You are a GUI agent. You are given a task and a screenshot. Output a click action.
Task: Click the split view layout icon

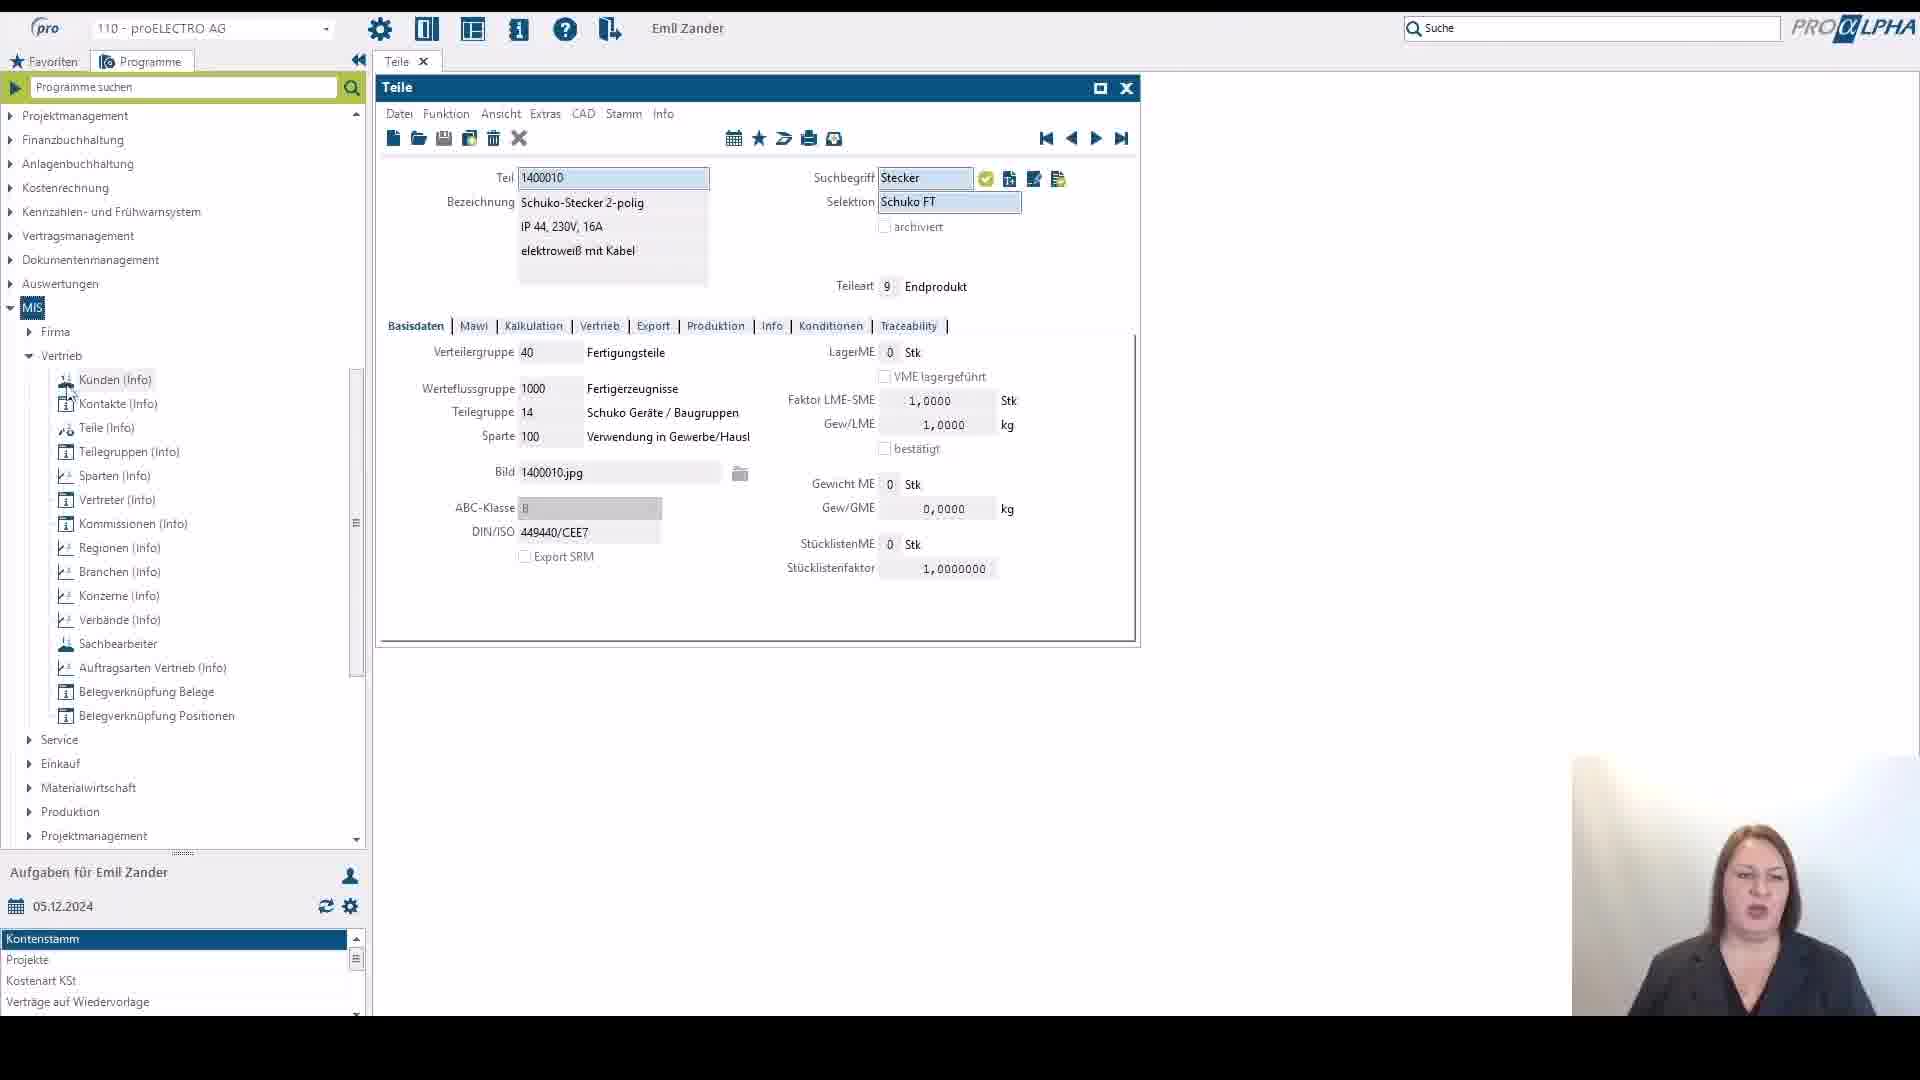[427, 29]
